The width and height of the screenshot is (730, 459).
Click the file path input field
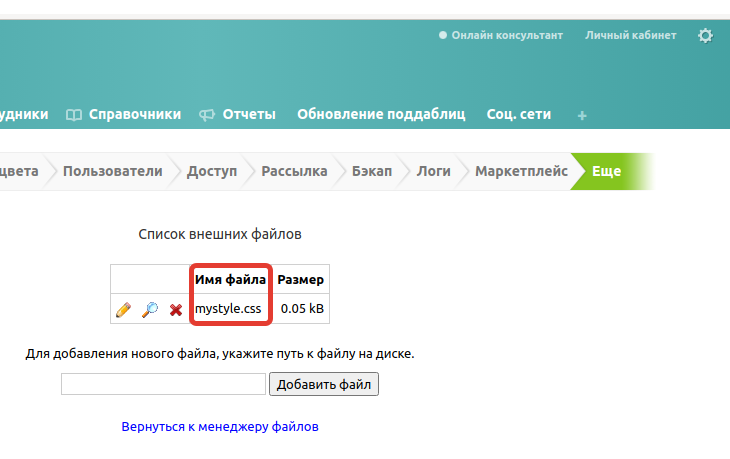tap(163, 384)
